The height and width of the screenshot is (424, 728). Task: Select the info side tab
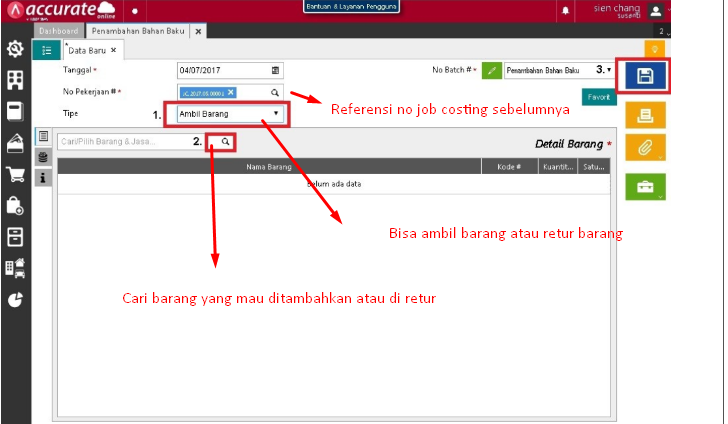tap(43, 178)
